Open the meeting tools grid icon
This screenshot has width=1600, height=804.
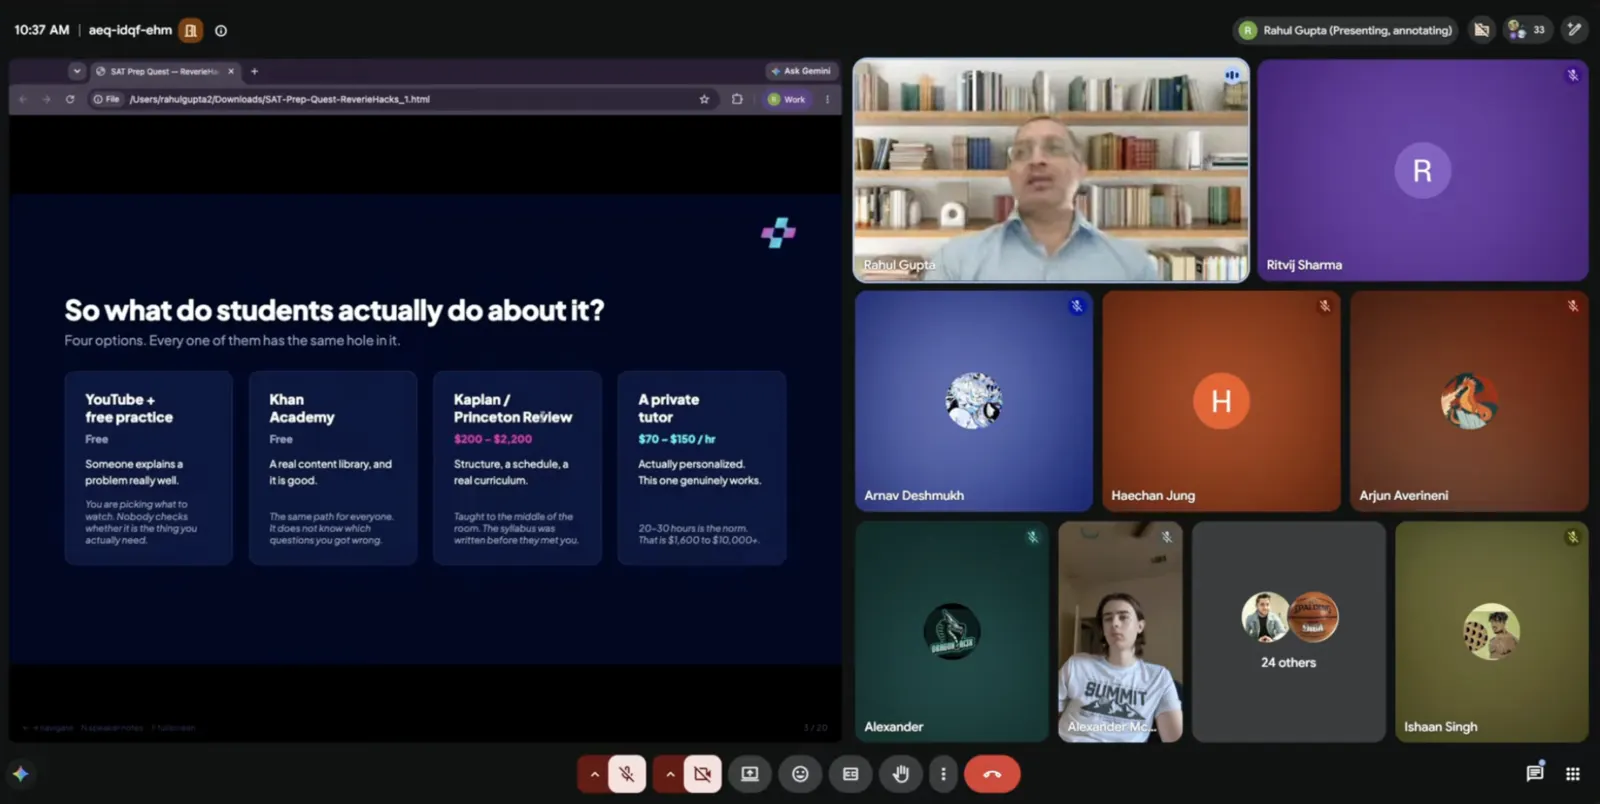point(1573,774)
